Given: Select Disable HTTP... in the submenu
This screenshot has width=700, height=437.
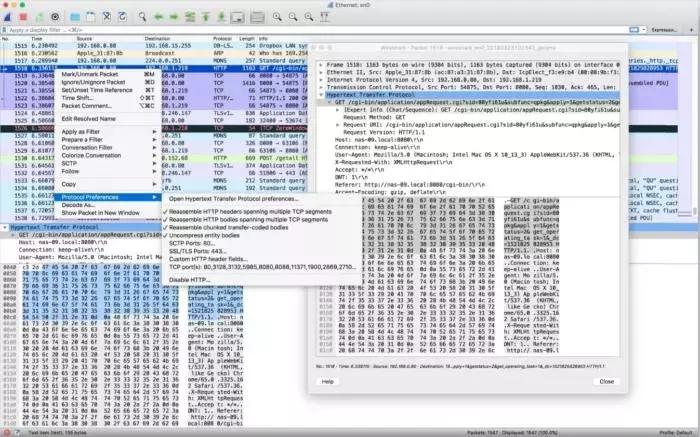Looking at the screenshot, I should click(191, 278).
